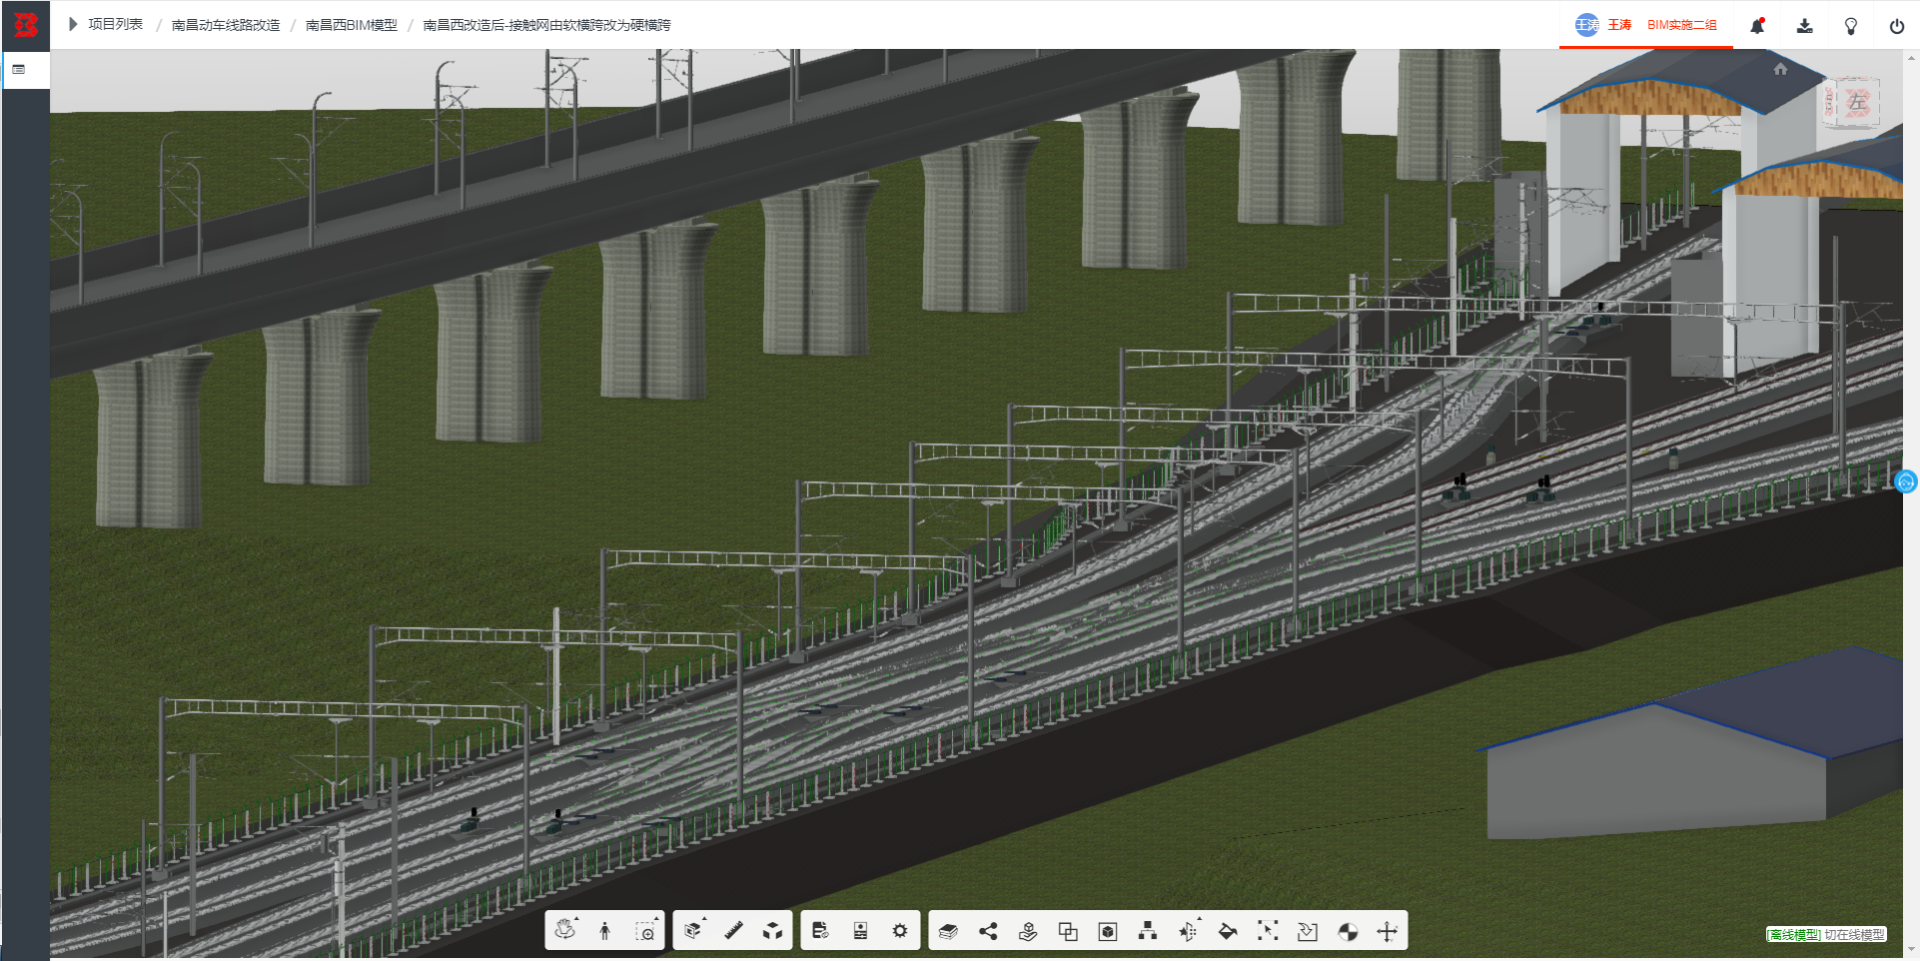The height and width of the screenshot is (961, 1920).
Task: Open 南昌西BIM模型 breadcrumb item
Action: tap(351, 25)
